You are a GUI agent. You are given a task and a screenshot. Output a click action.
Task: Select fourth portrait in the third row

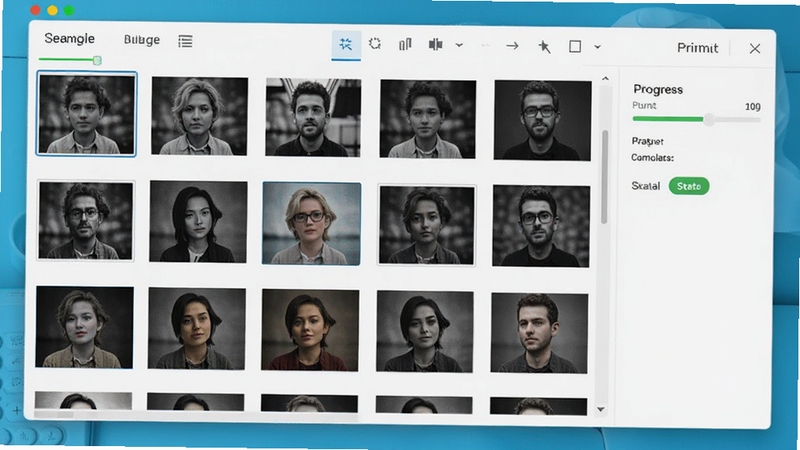(424, 332)
